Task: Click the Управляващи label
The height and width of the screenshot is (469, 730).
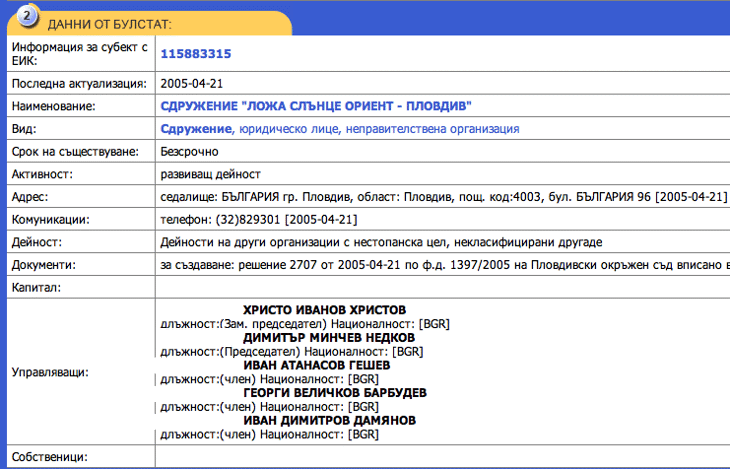Action: (50, 372)
